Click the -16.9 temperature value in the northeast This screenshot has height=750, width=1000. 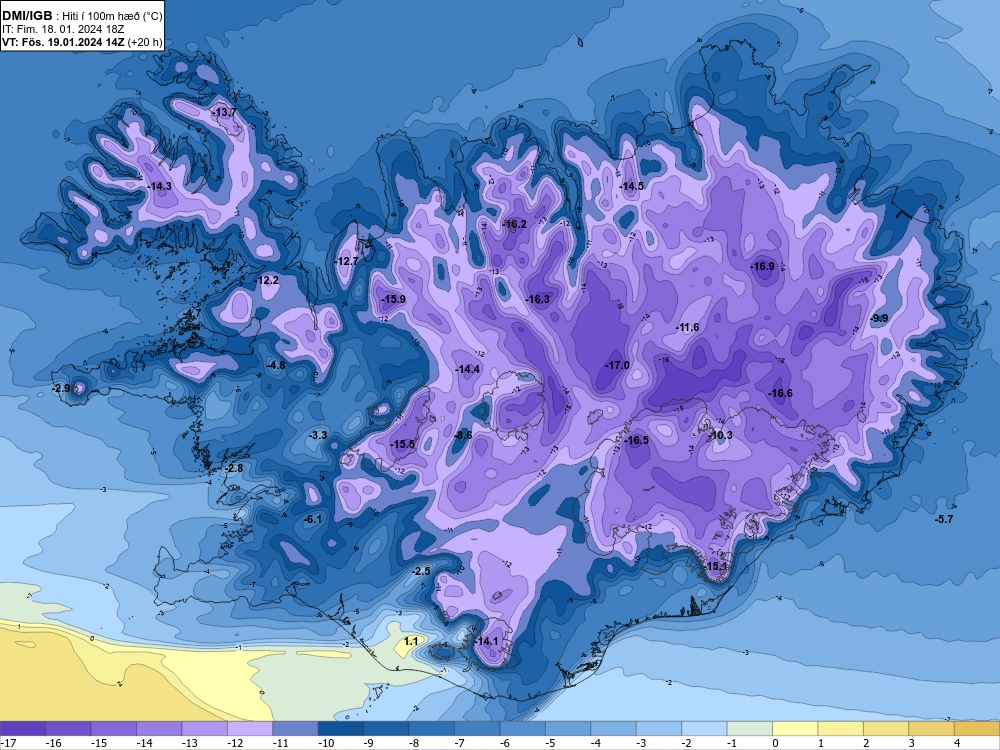point(762,266)
